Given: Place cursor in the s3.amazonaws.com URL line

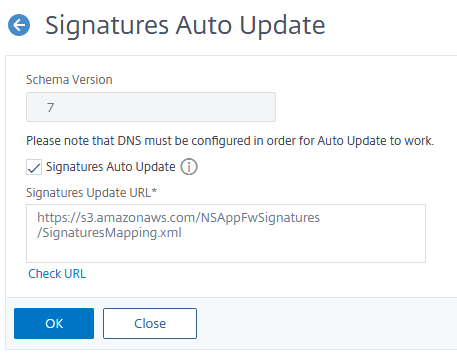Looking at the screenshot, I should tap(178, 218).
